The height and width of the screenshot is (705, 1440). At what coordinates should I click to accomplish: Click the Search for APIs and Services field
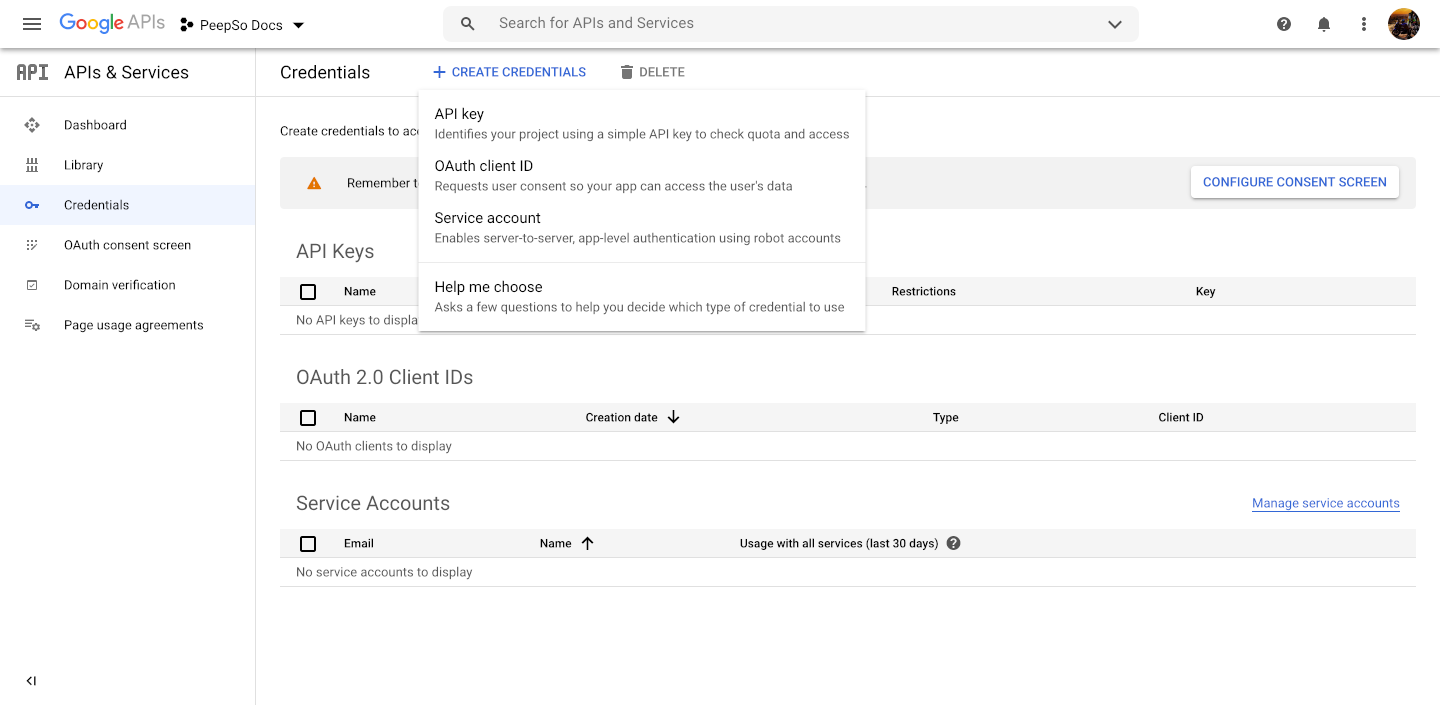[790, 24]
